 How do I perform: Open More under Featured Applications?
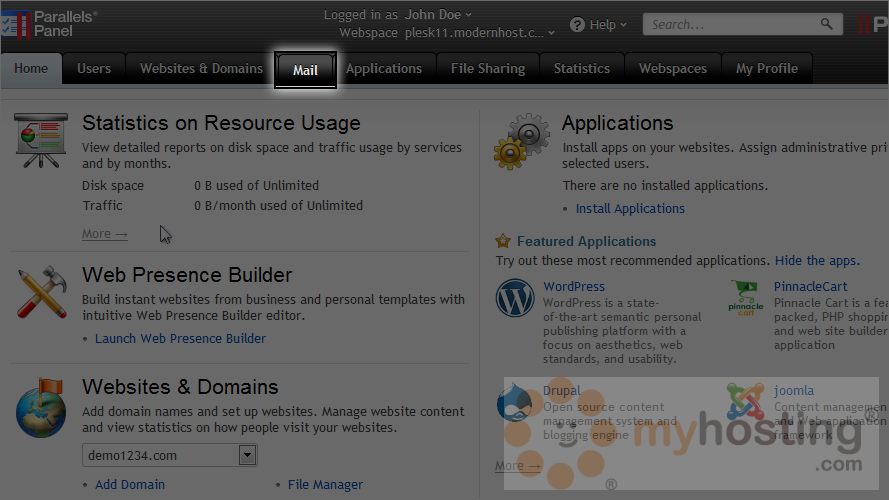518,465
